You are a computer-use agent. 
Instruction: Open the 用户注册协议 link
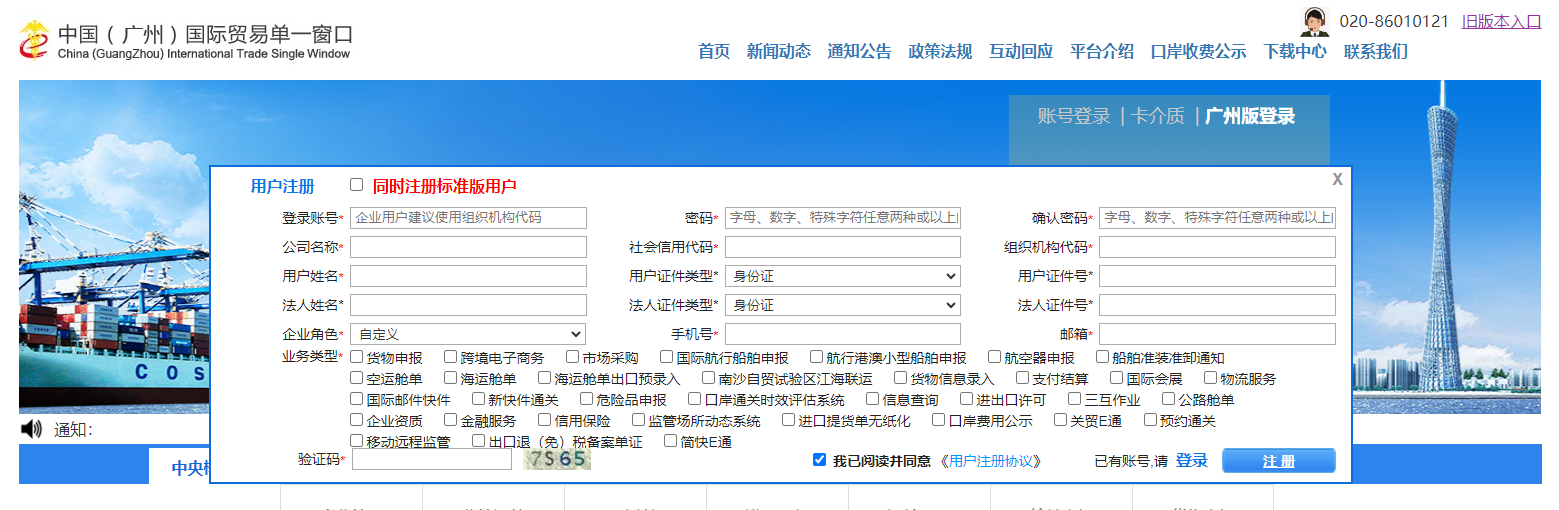[995, 461]
